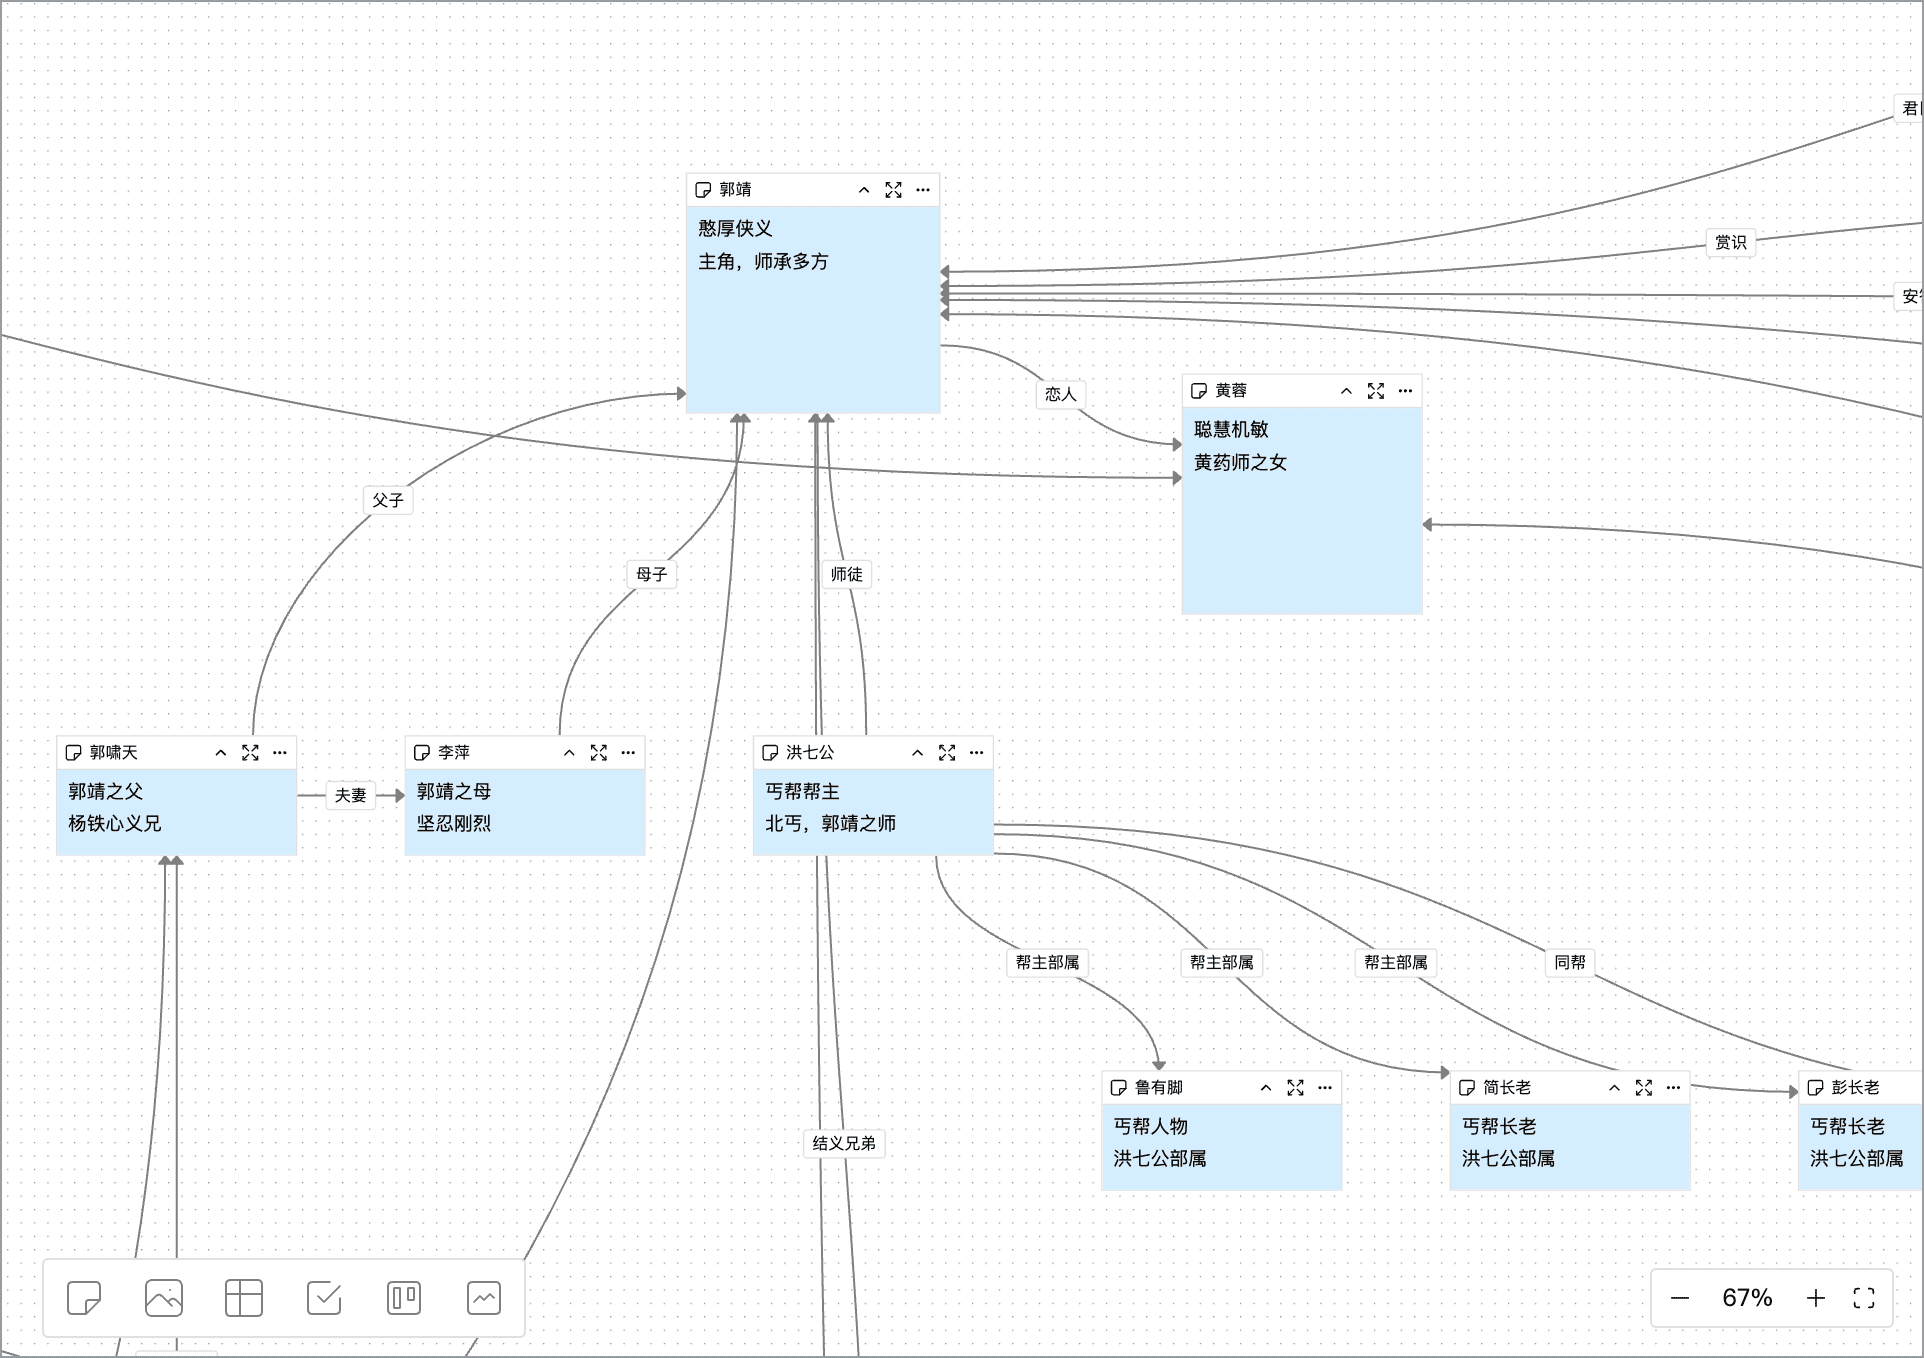Click 丐帮人物 text in 鲁有脚 card
This screenshot has height=1358, width=1924.
point(1151,1127)
